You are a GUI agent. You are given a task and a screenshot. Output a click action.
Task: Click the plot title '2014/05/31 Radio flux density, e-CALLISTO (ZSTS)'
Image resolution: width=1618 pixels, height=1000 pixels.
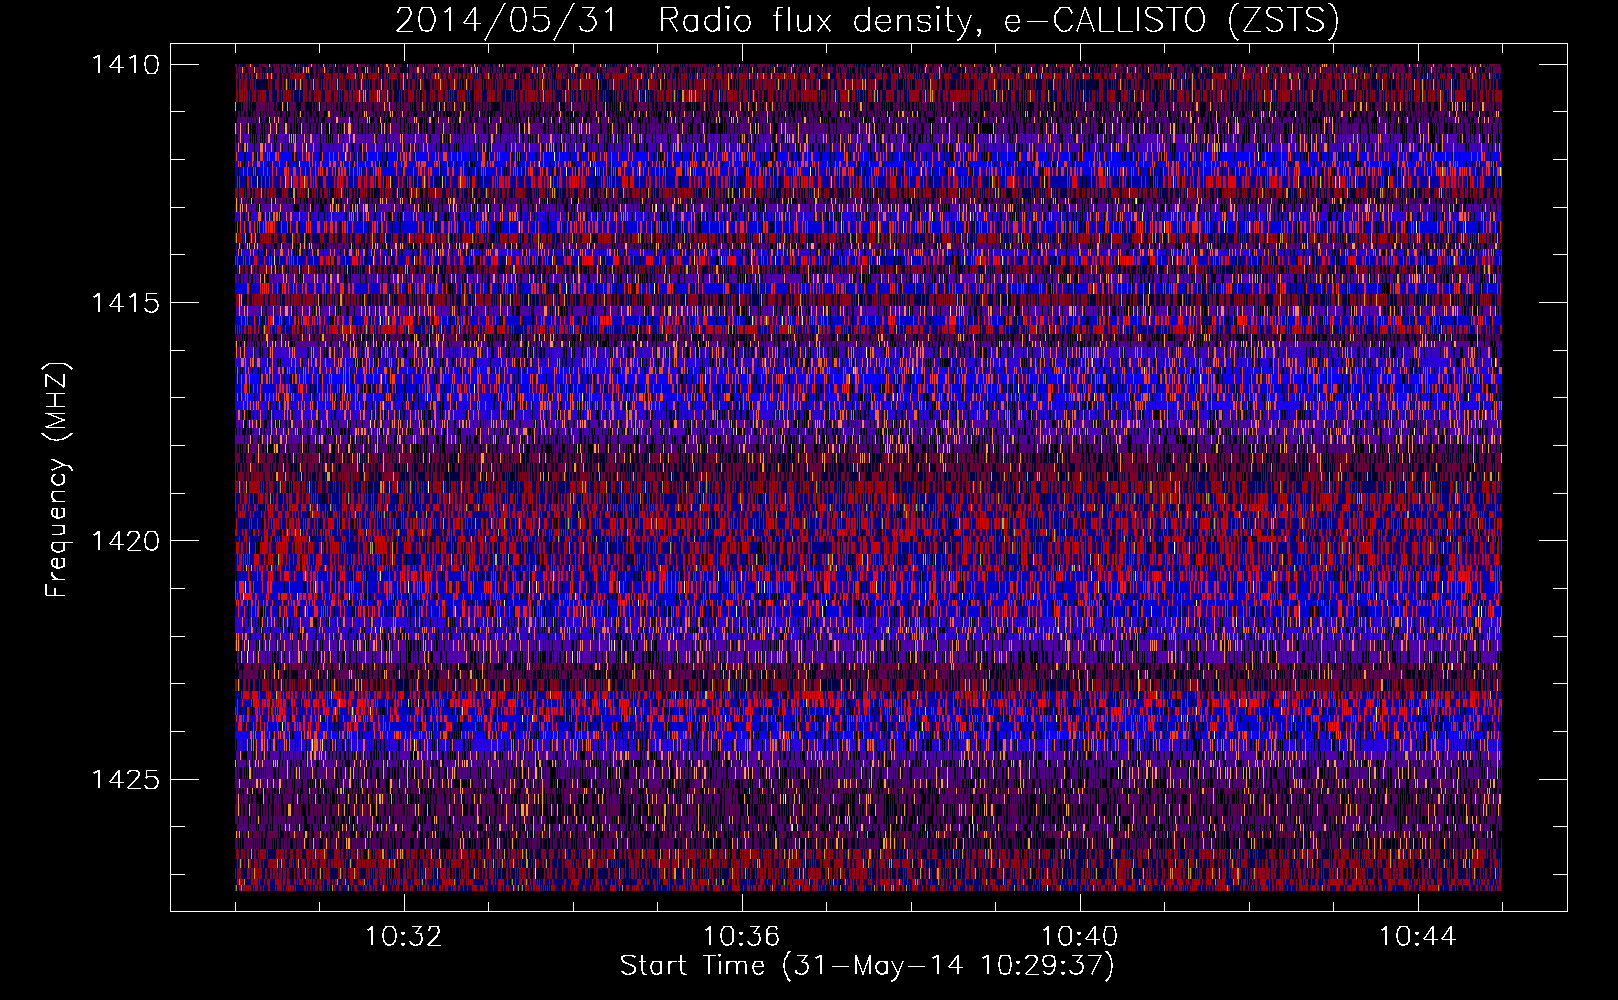point(867,21)
